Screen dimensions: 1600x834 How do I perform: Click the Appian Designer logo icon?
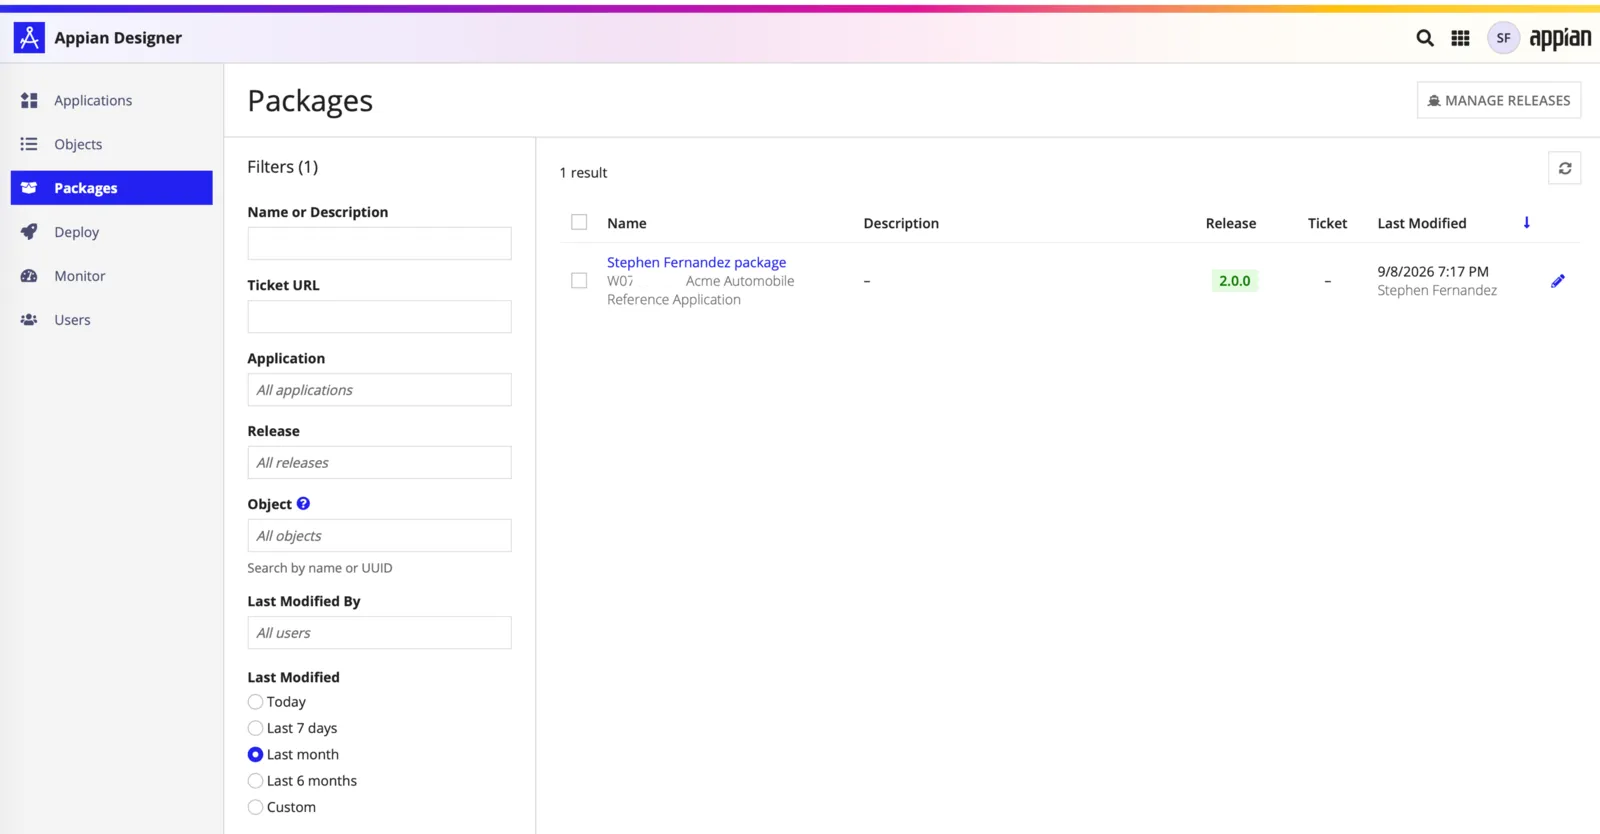tap(29, 38)
